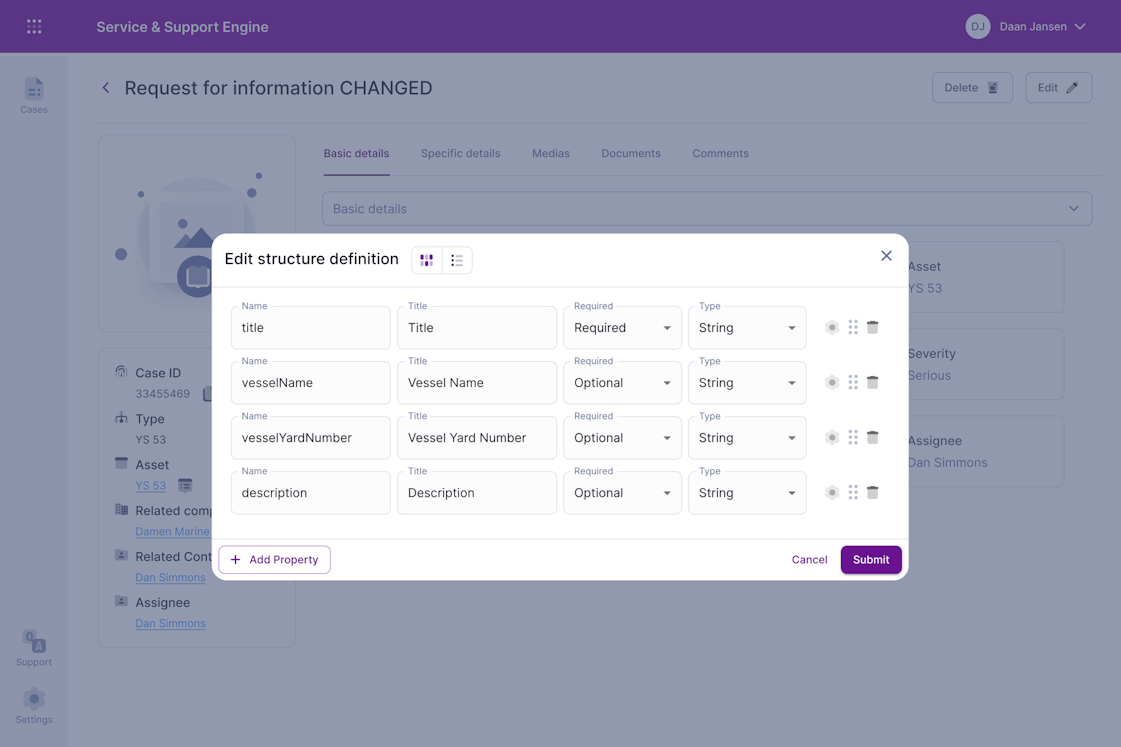The image size is (1121, 747).
Task: Open Cases in the sidebar
Action: pos(34,96)
